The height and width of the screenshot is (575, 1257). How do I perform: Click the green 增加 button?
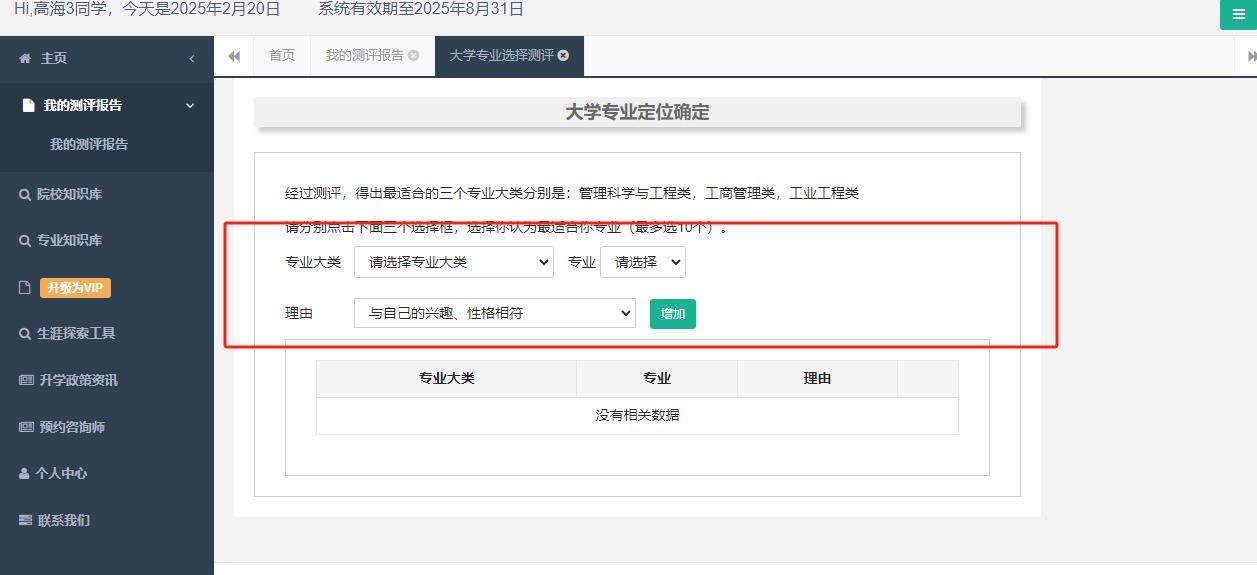(x=672, y=314)
